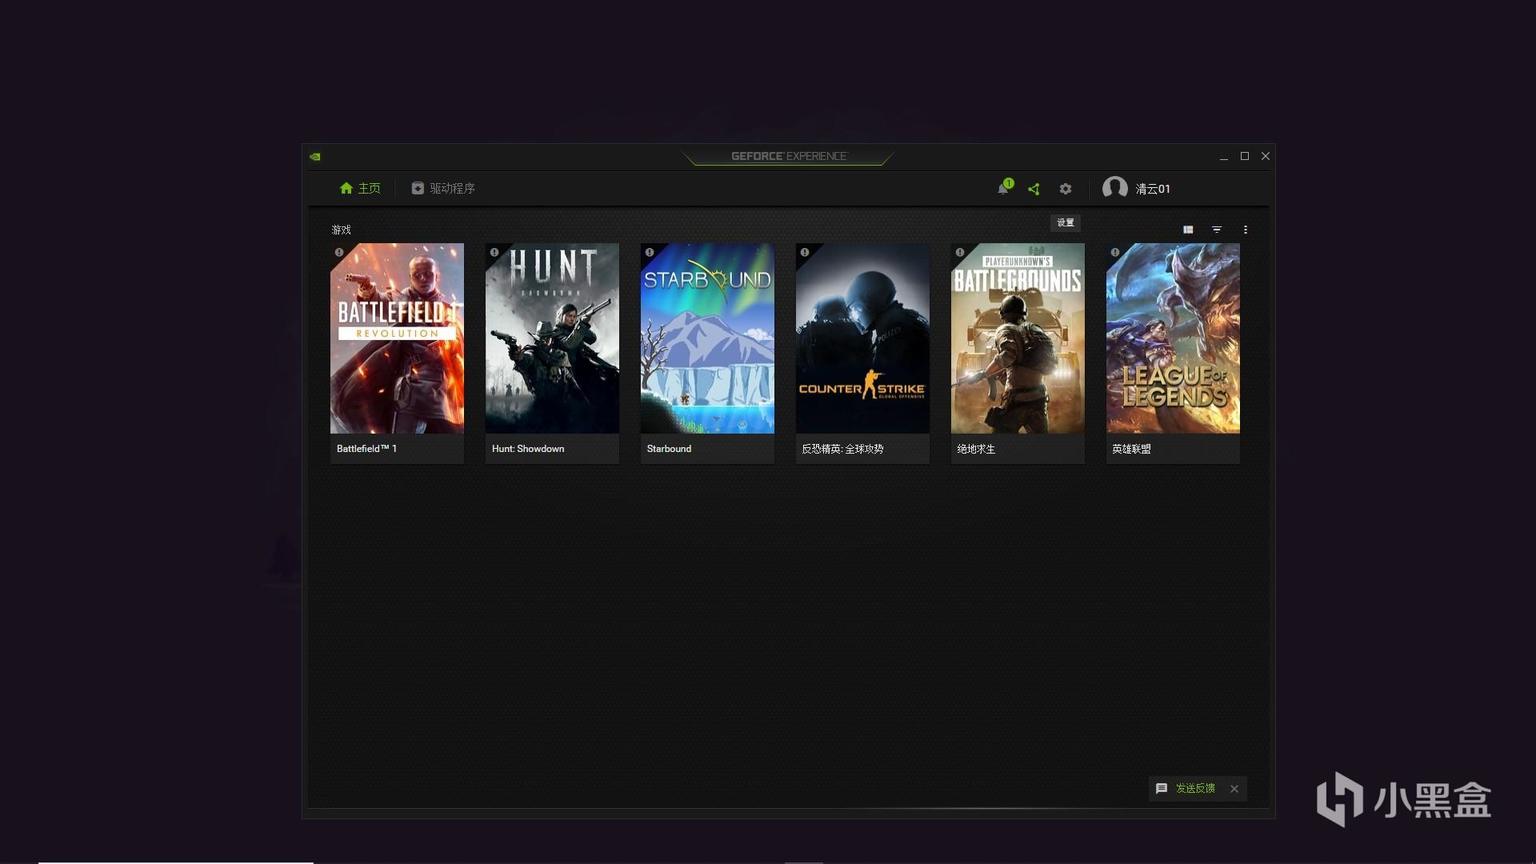Image resolution: width=1536 pixels, height=864 pixels.
Task: Dismiss the 发送反馈 feedback bar
Action: tap(1234, 789)
